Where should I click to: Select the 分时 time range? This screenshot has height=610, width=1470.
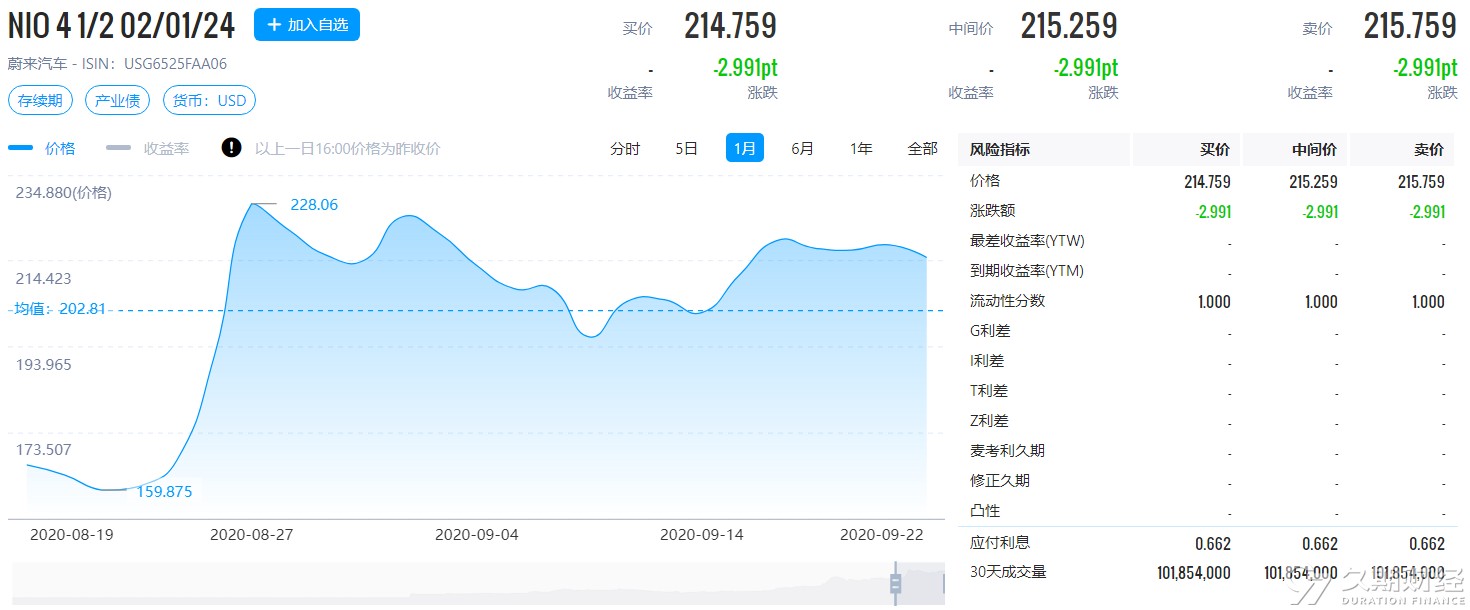click(x=625, y=148)
